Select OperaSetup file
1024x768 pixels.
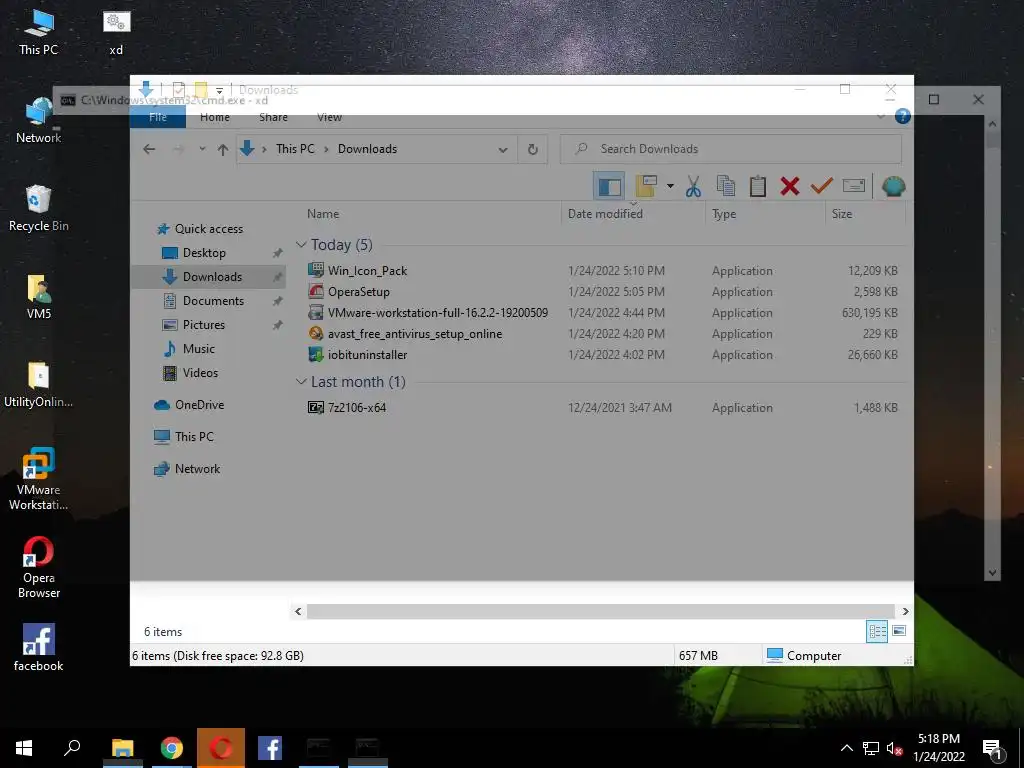pyautogui.click(x=359, y=292)
